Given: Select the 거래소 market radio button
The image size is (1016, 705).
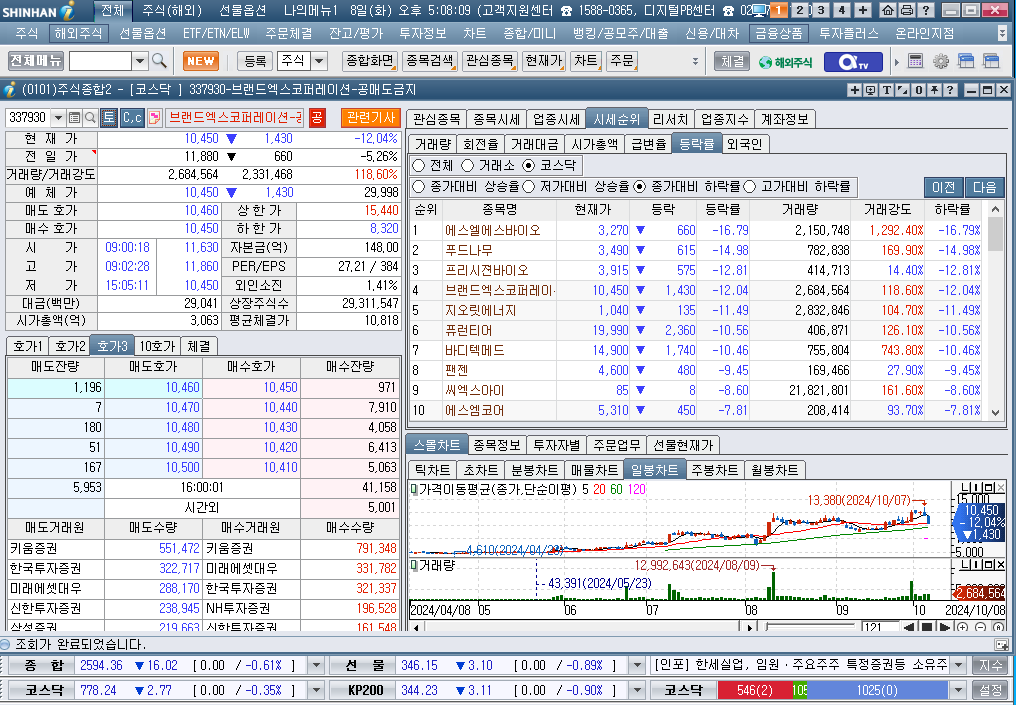Looking at the screenshot, I should click(x=467, y=165).
